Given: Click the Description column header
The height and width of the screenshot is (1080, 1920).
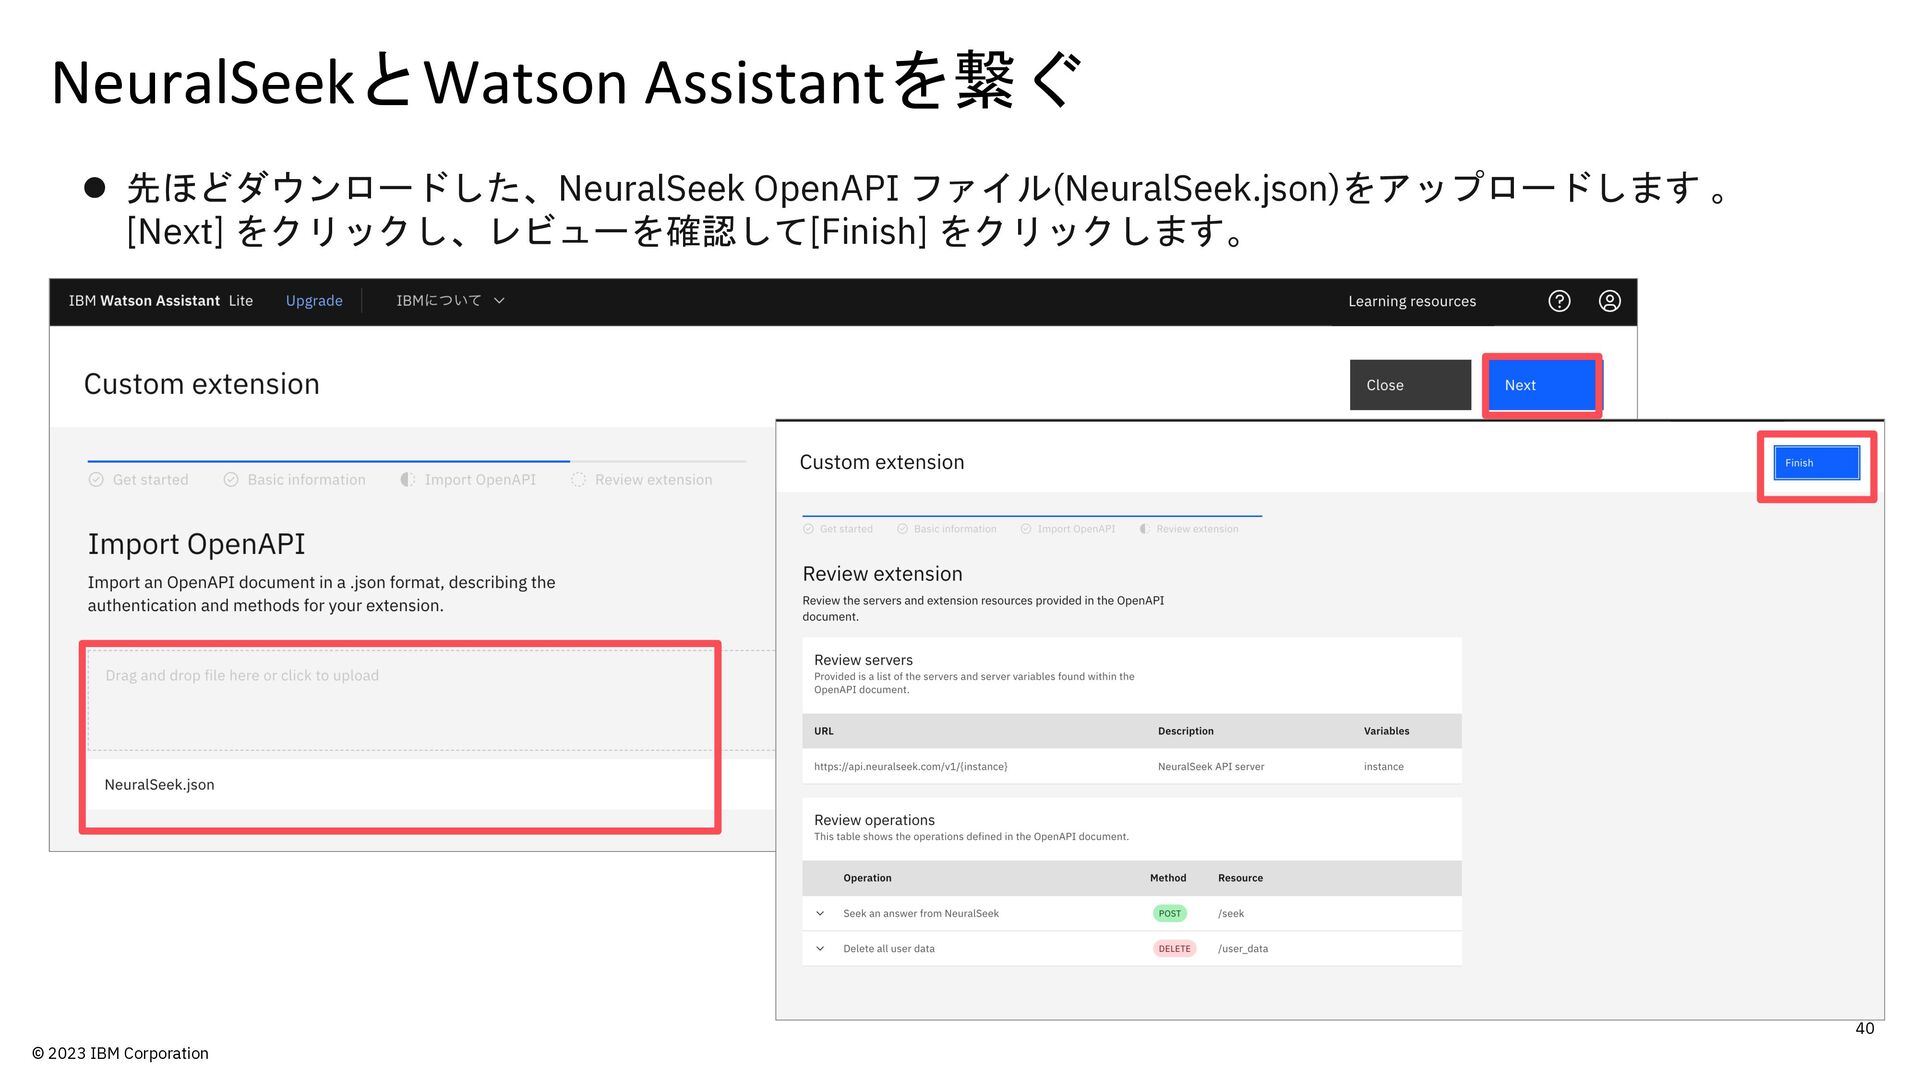Looking at the screenshot, I should (1185, 731).
